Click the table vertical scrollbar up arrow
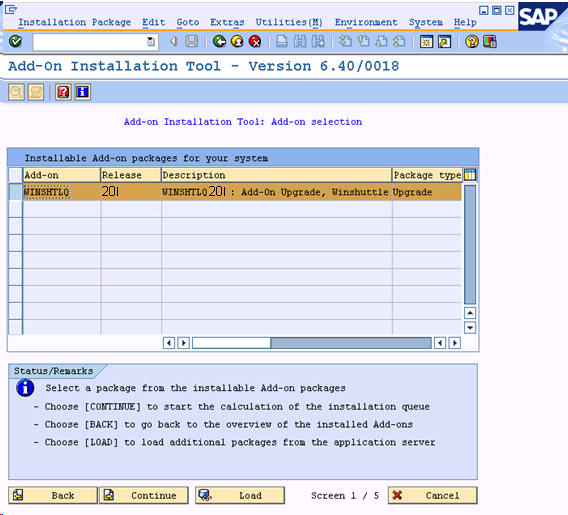The height and width of the screenshot is (515, 568). pos(470,313)
